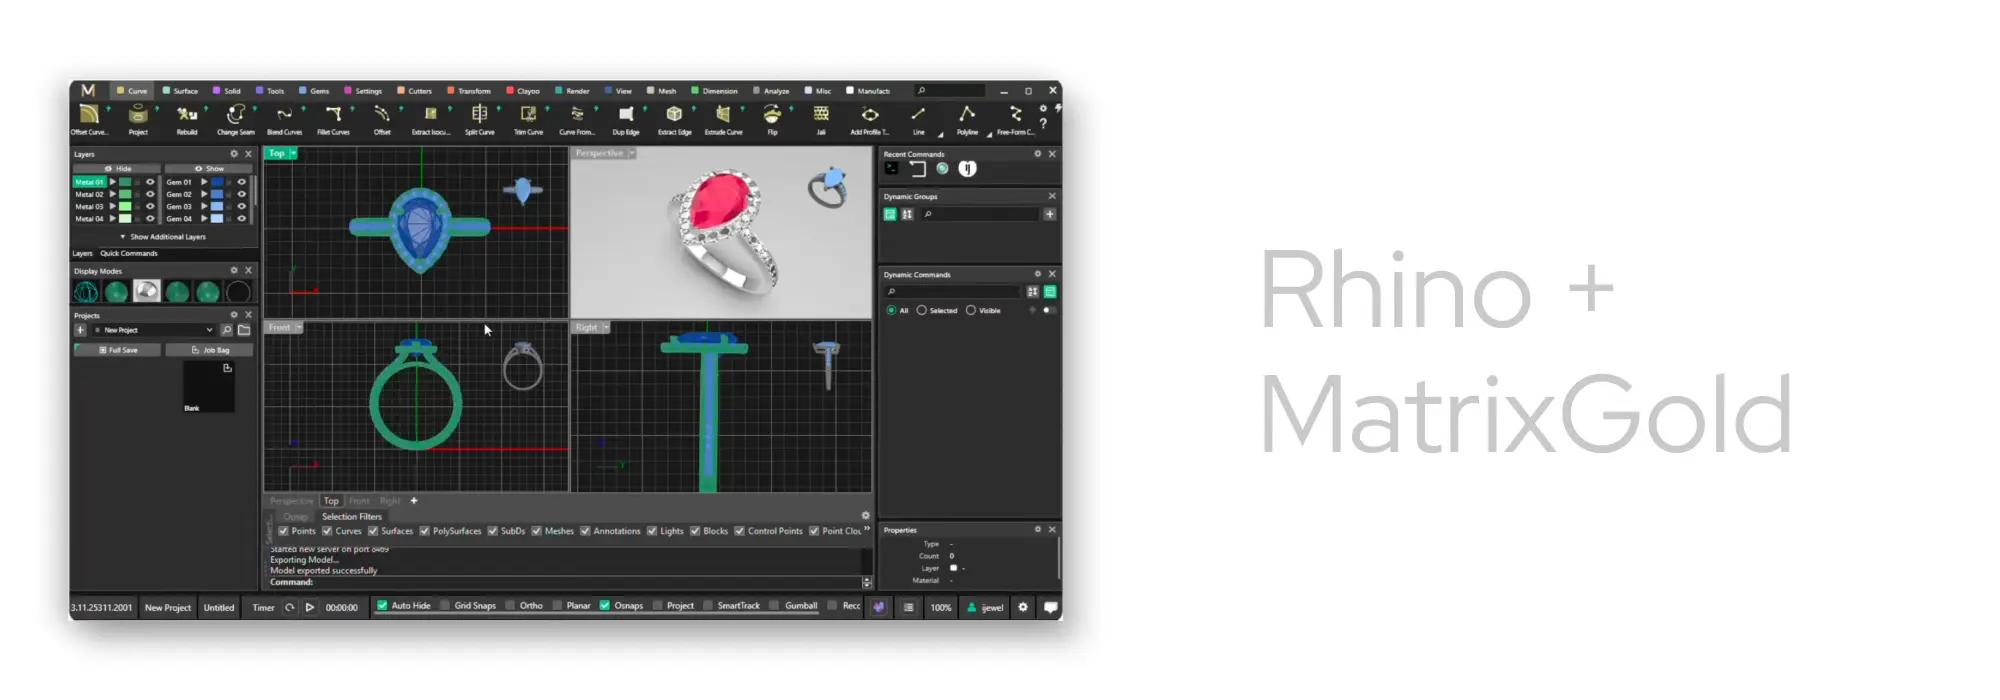Click the Job Bag button

209,350
